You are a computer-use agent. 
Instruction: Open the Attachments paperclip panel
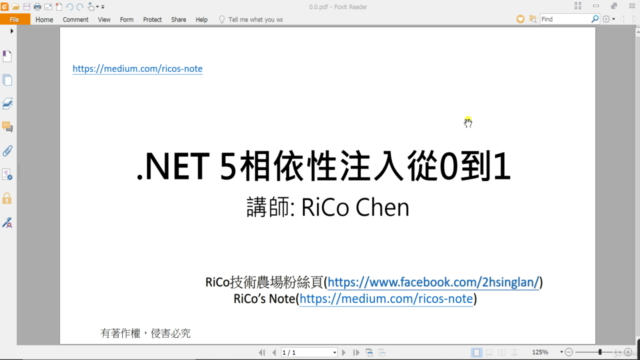point(7,151)
